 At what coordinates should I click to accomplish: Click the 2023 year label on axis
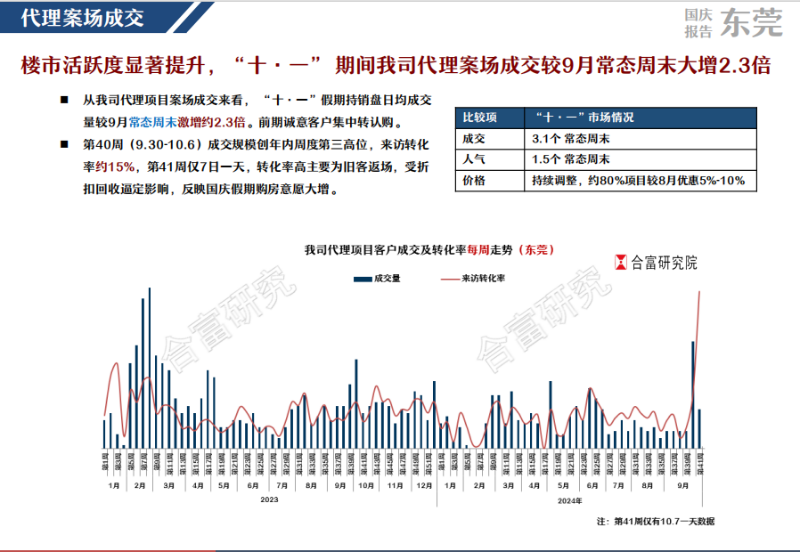click(x=269, y=499)
